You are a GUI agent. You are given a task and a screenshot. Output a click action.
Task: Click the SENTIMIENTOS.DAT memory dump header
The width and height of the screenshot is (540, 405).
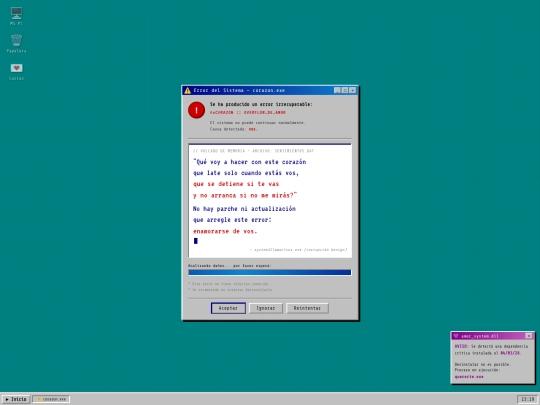tap(253, 151)
